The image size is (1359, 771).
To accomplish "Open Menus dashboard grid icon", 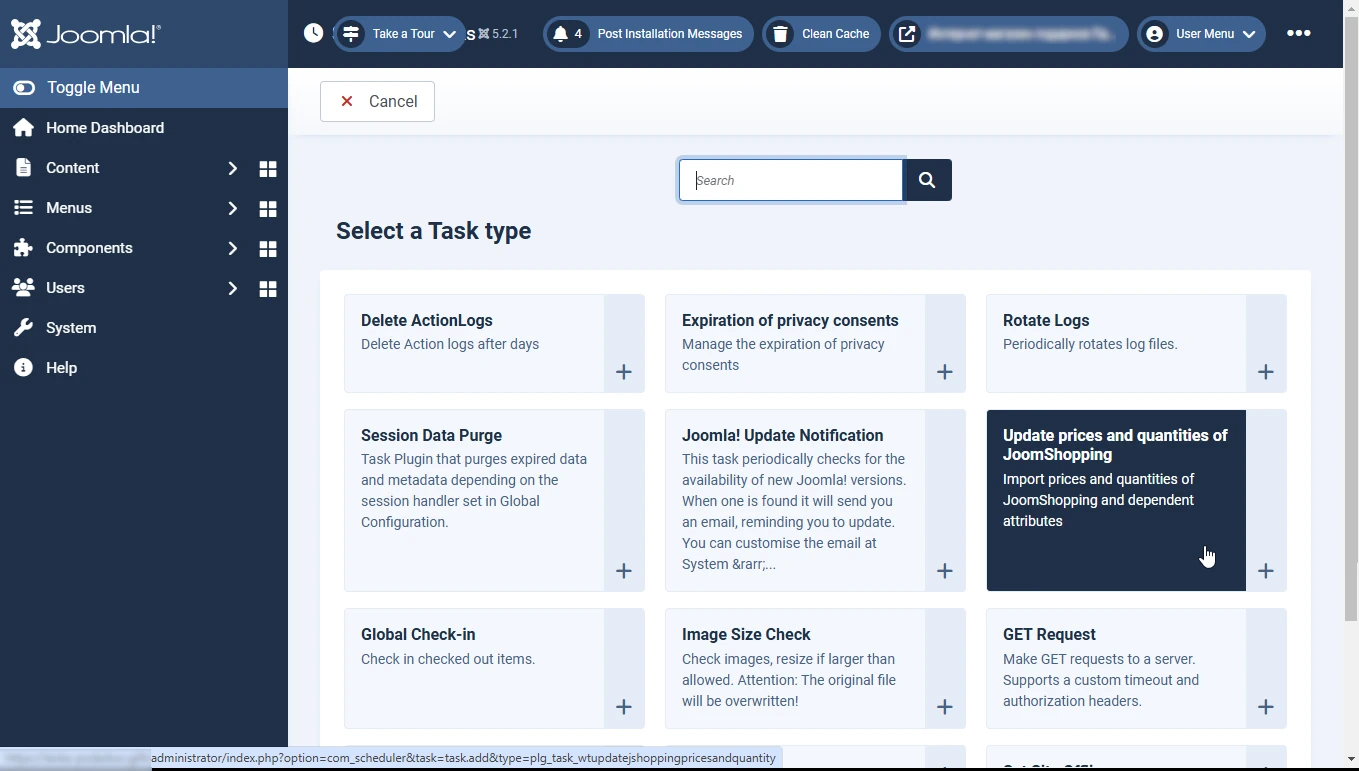I will [268, 209].
